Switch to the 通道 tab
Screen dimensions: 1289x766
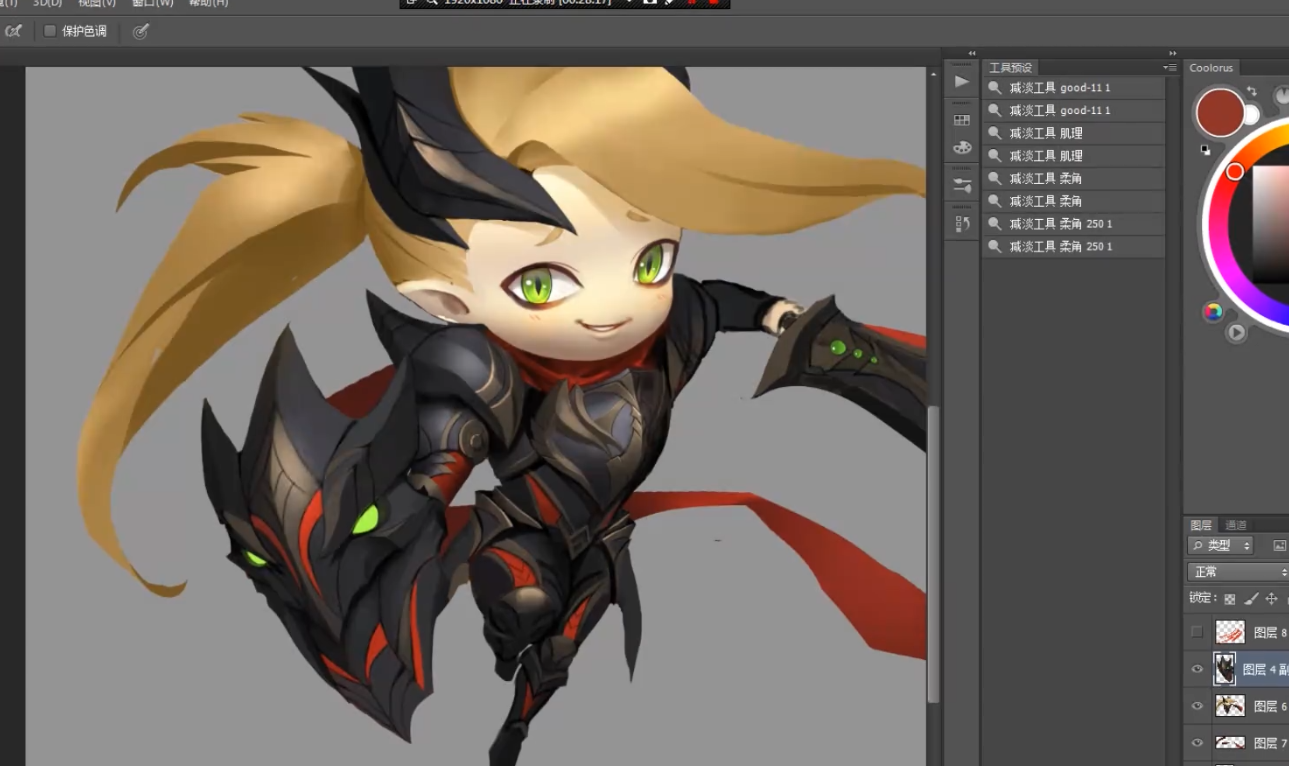point(1236,525)
